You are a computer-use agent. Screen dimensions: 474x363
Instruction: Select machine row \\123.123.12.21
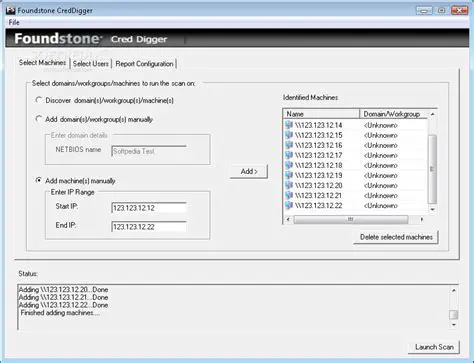pyautogui.click(x=356, y=195)
